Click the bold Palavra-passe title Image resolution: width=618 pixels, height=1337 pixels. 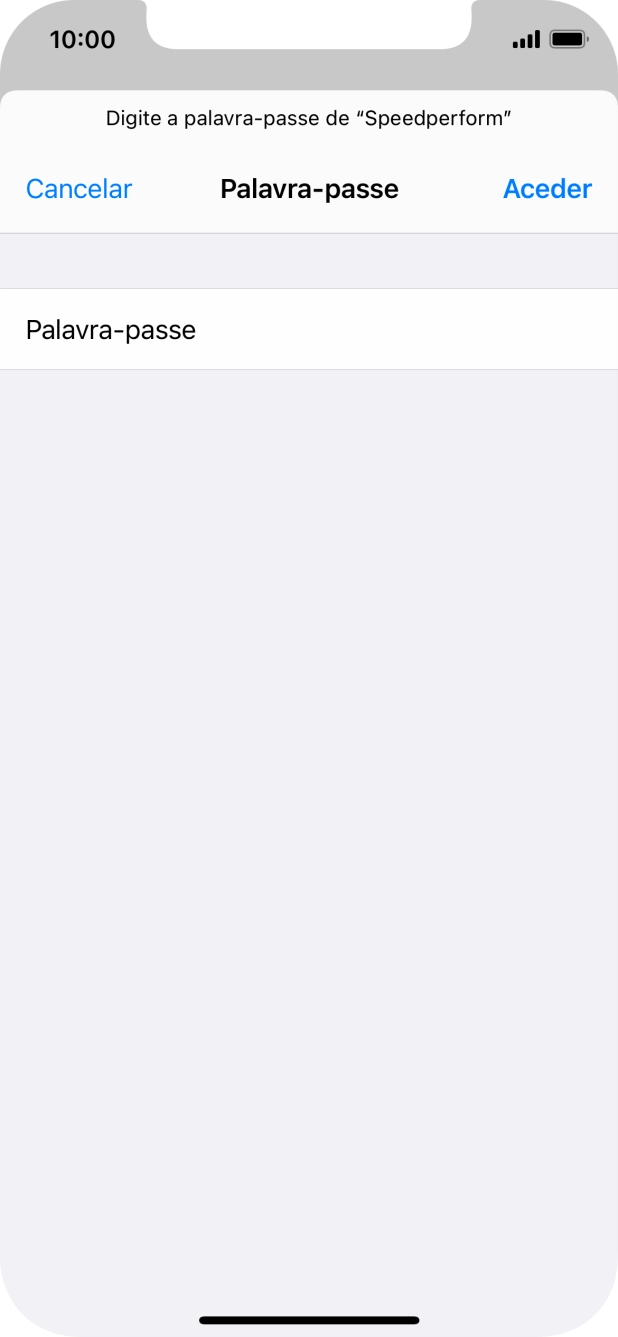tap(309, 189)
